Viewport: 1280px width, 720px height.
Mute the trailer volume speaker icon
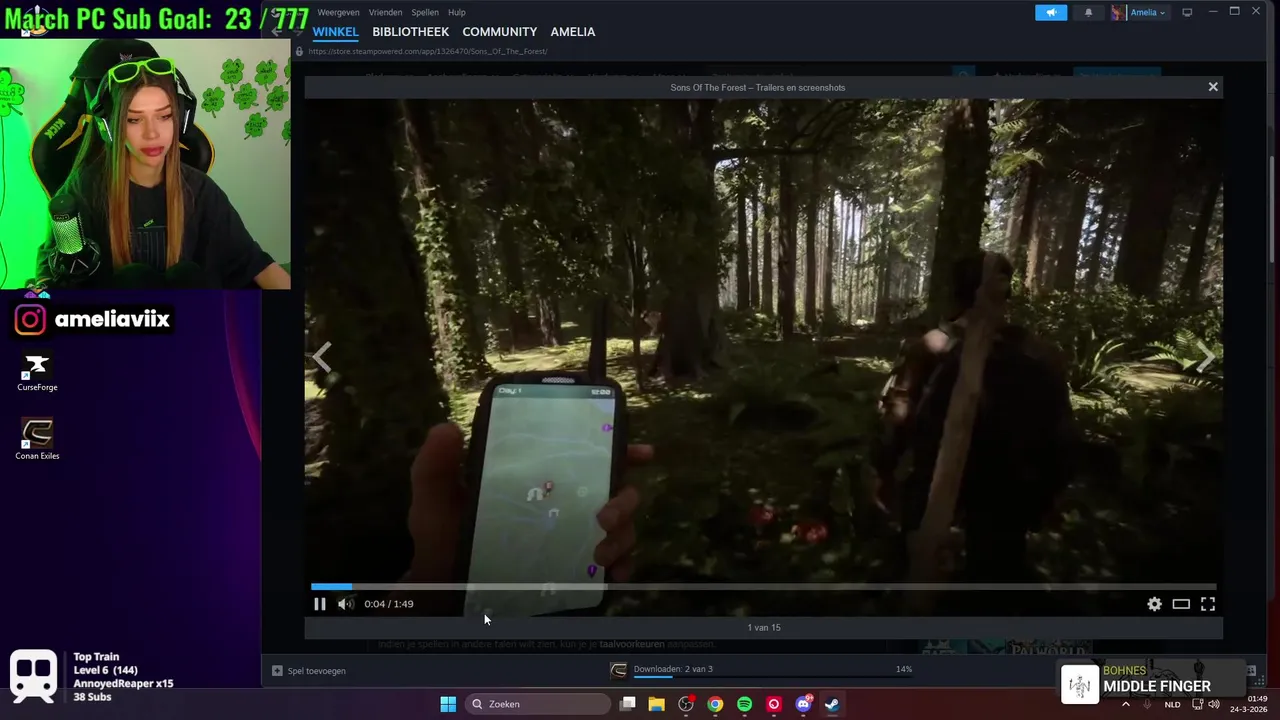pos(345,604)
